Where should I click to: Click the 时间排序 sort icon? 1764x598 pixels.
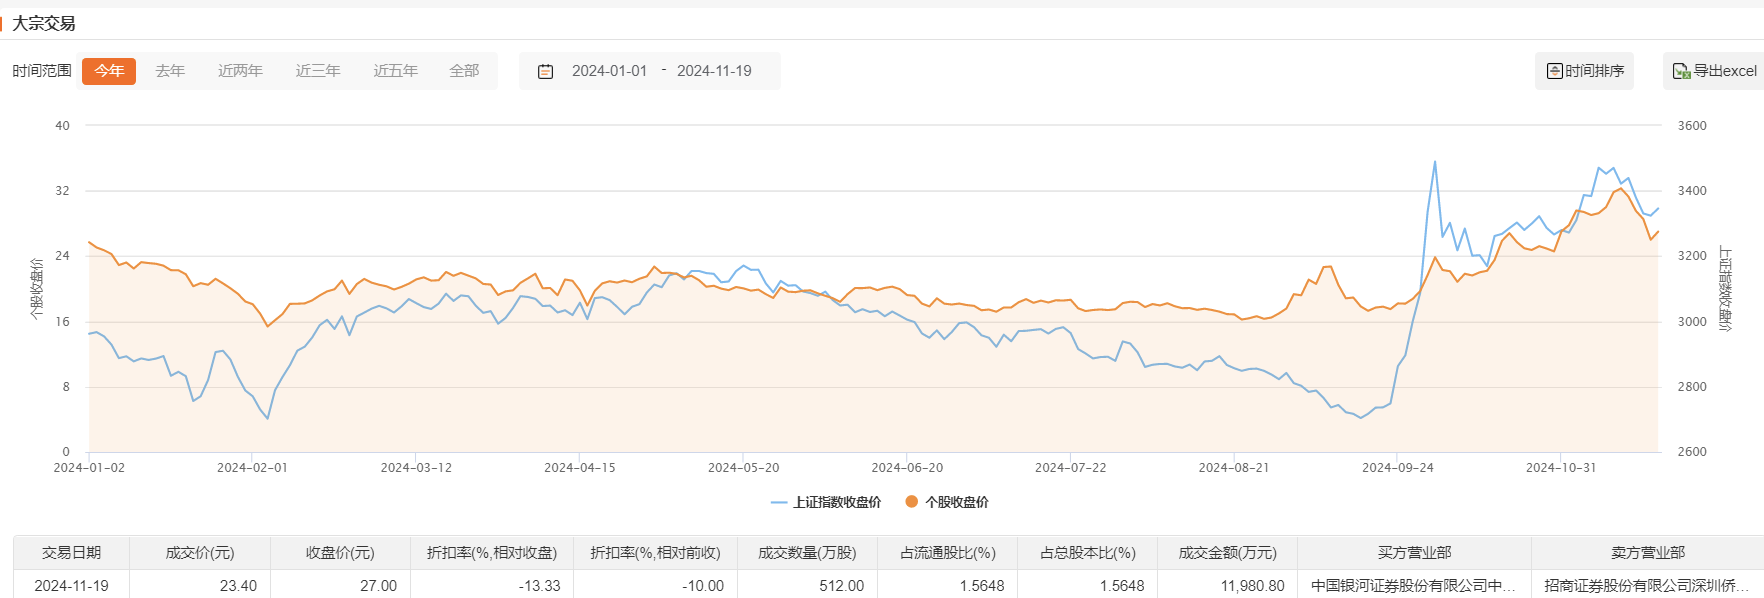click(x=1554, y=71)
